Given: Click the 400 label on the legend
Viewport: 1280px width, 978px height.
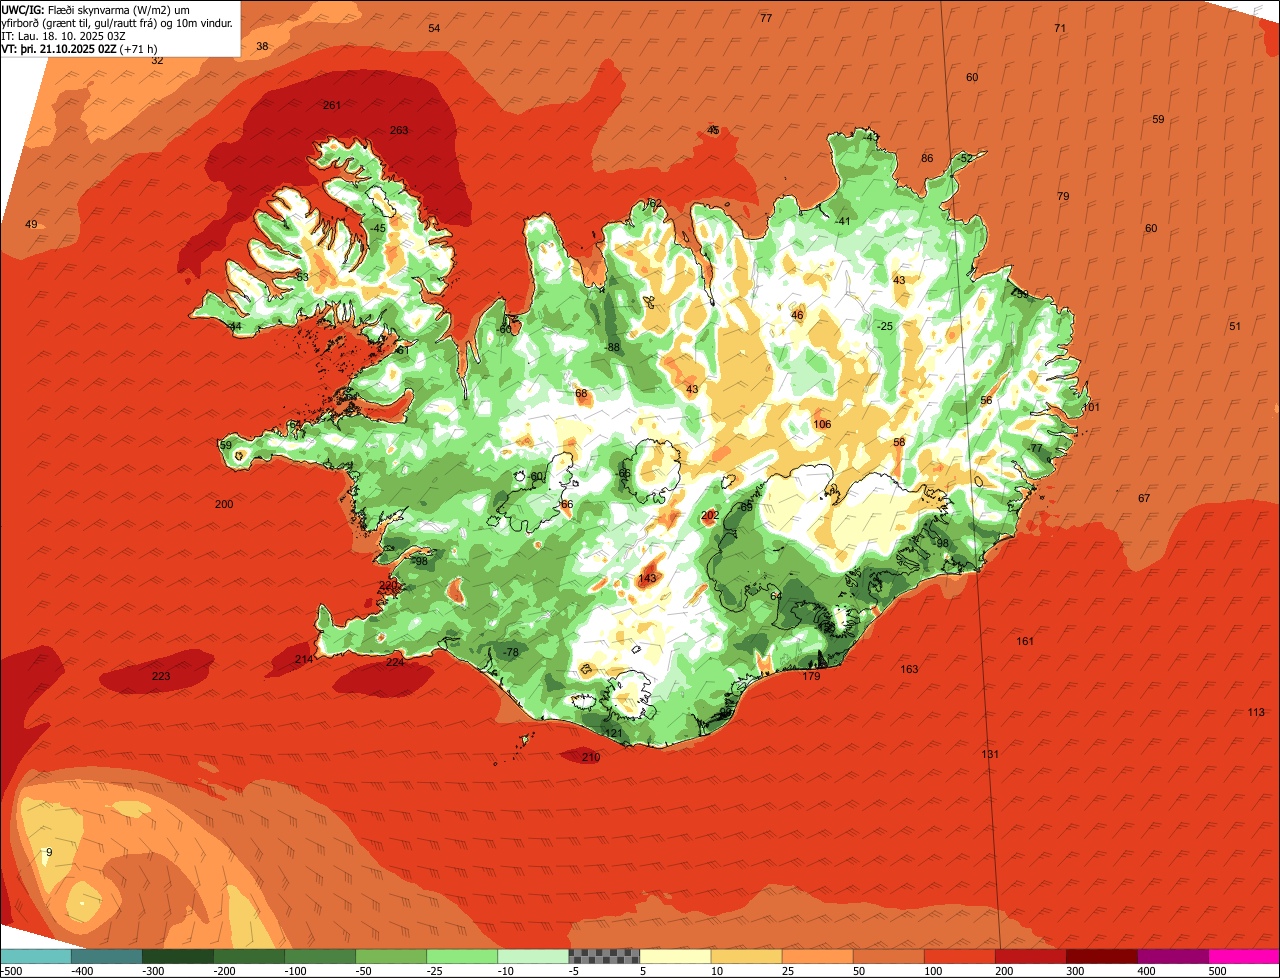Looking at the screenshot, I should click(x=1148, y=971).
